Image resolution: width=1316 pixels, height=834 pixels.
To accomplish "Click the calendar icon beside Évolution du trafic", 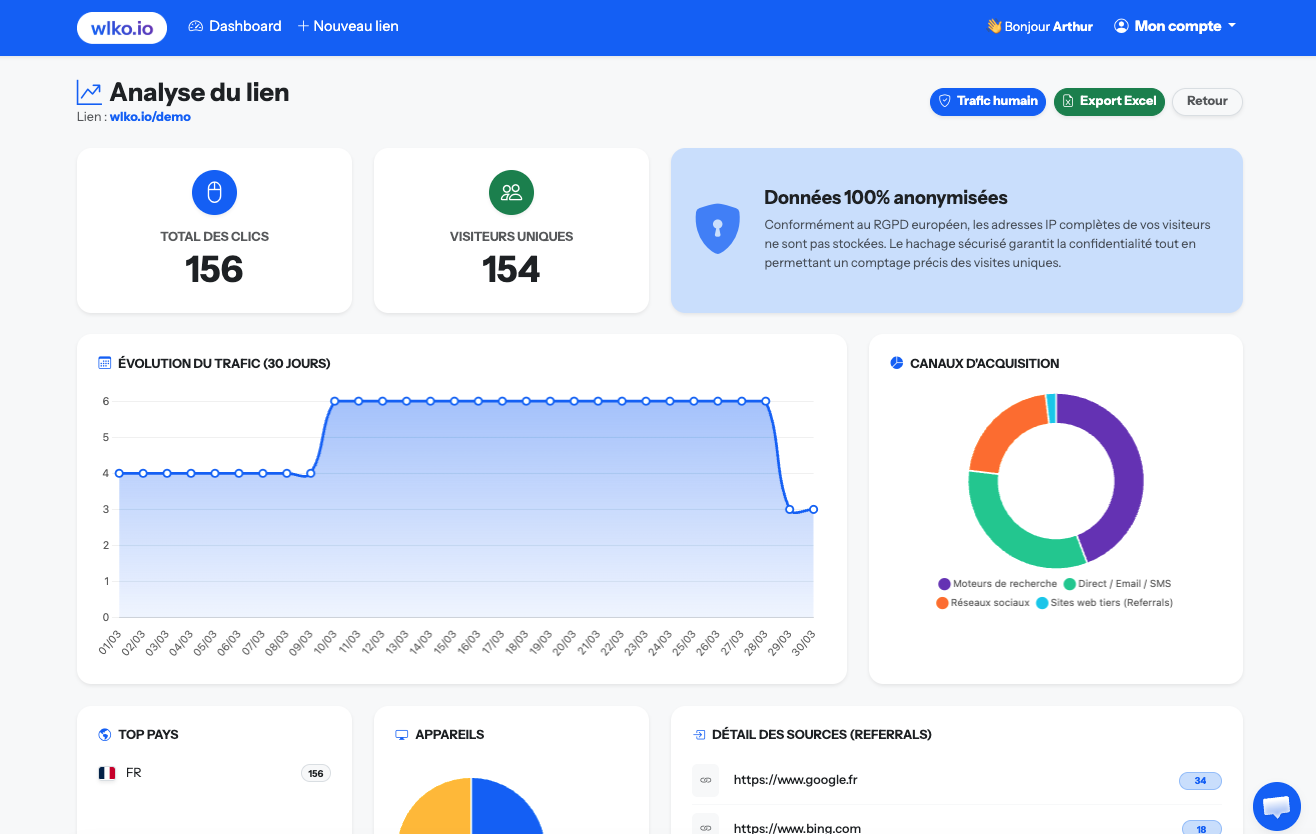I will pos(104,363).
